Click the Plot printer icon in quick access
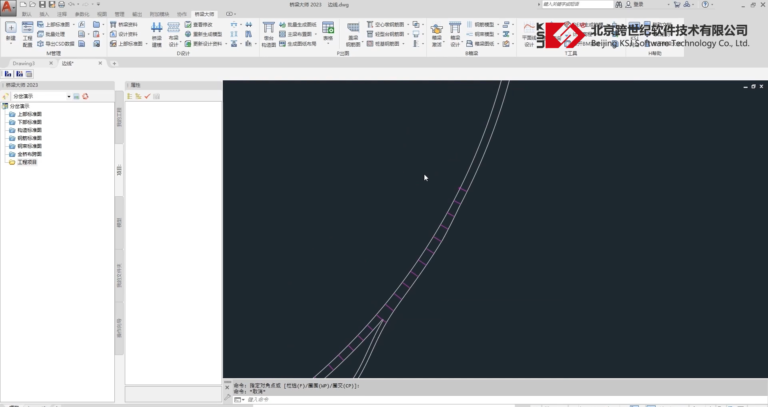The image size is (768, 407). (61, 4)
